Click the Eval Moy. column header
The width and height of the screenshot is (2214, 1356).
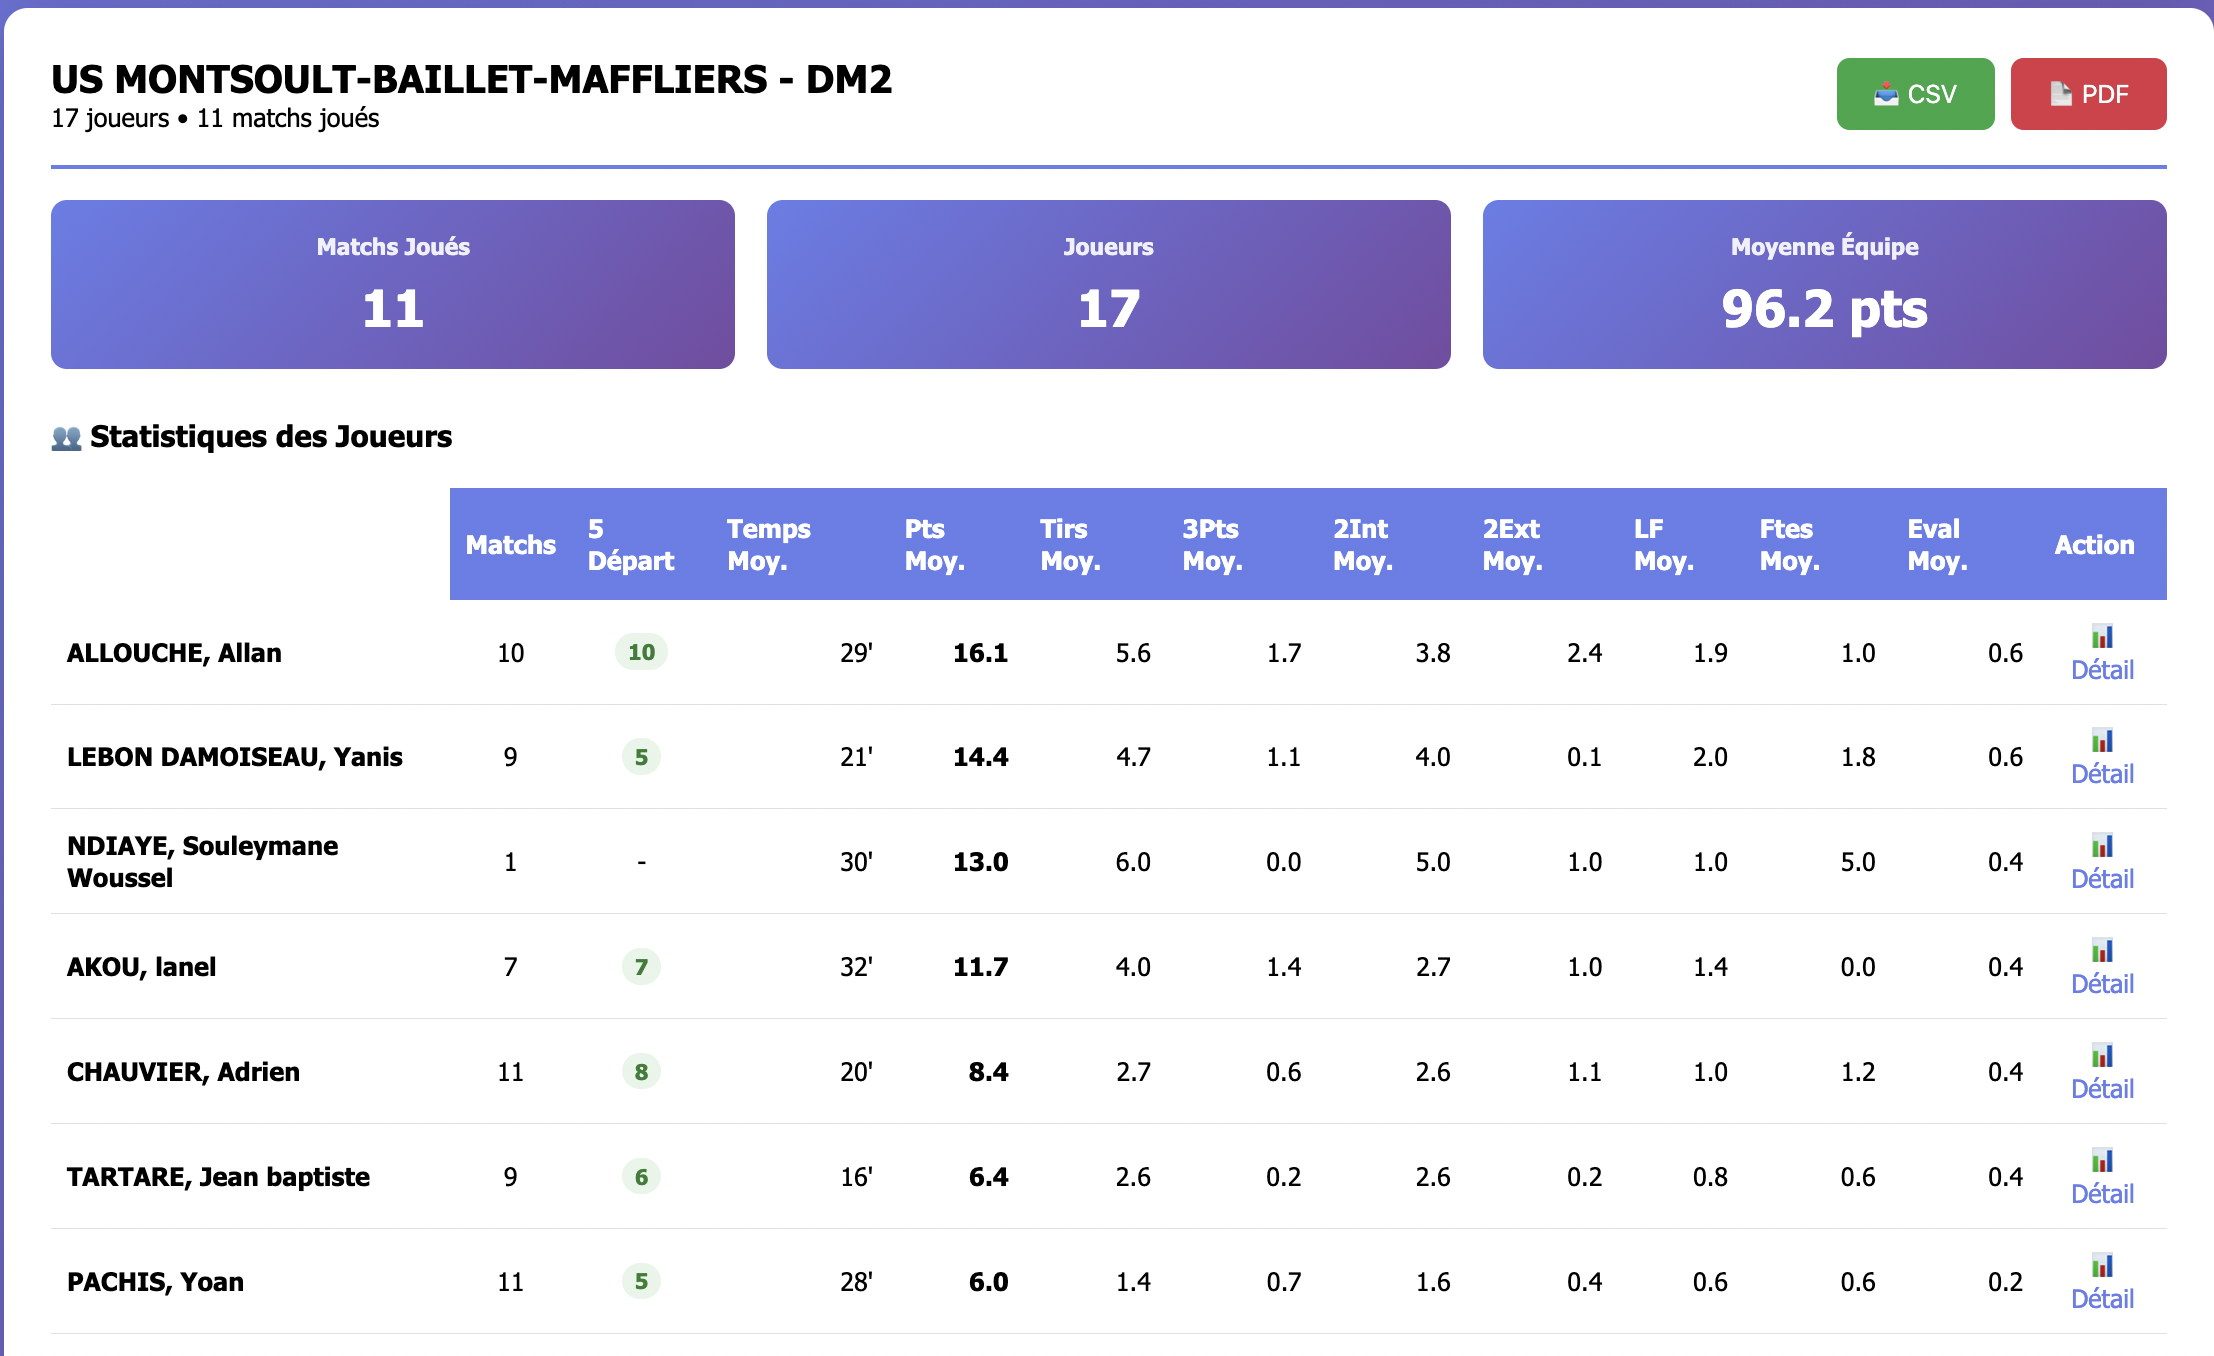(1937, 544)
